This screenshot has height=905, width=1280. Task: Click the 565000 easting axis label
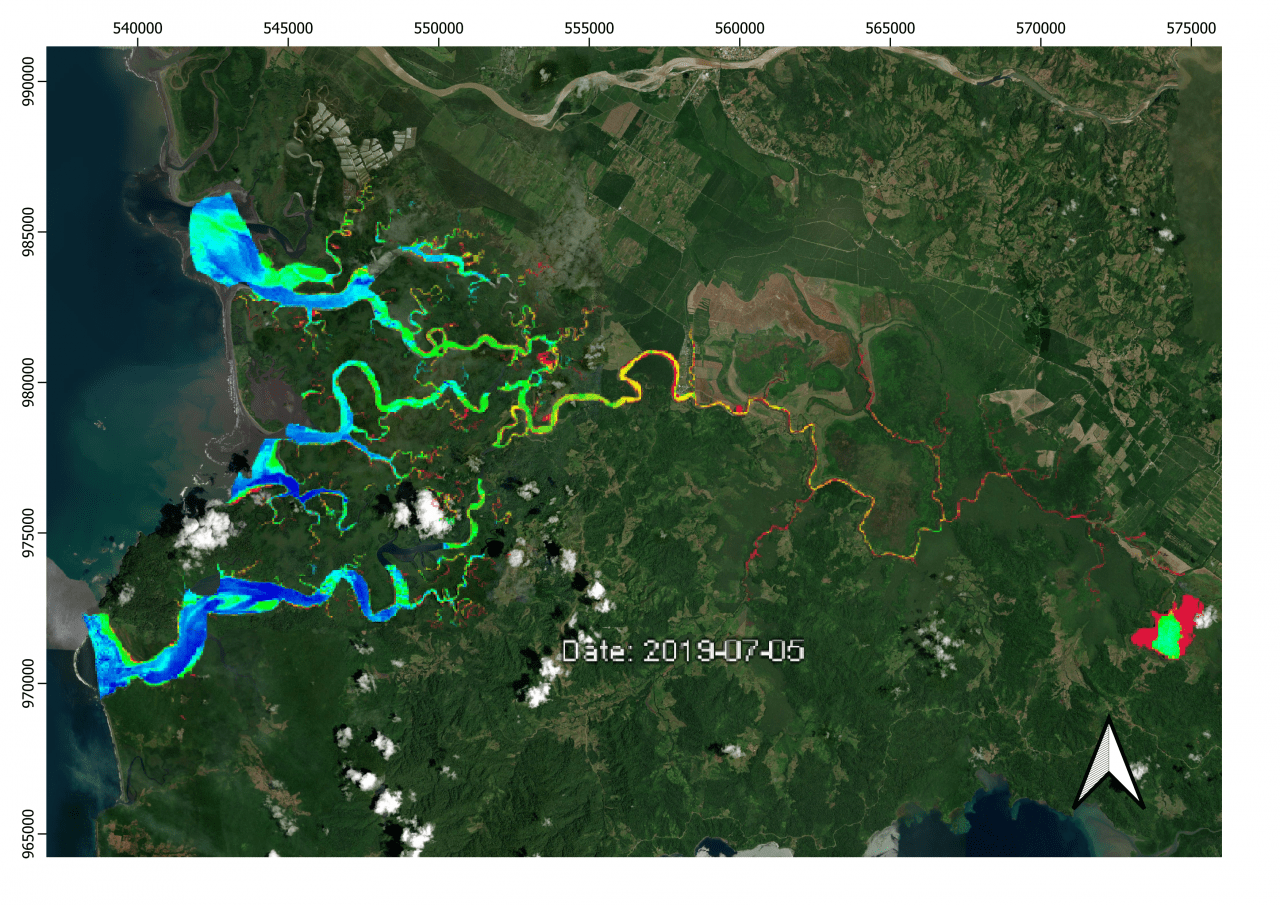click(x=890, y=30)
